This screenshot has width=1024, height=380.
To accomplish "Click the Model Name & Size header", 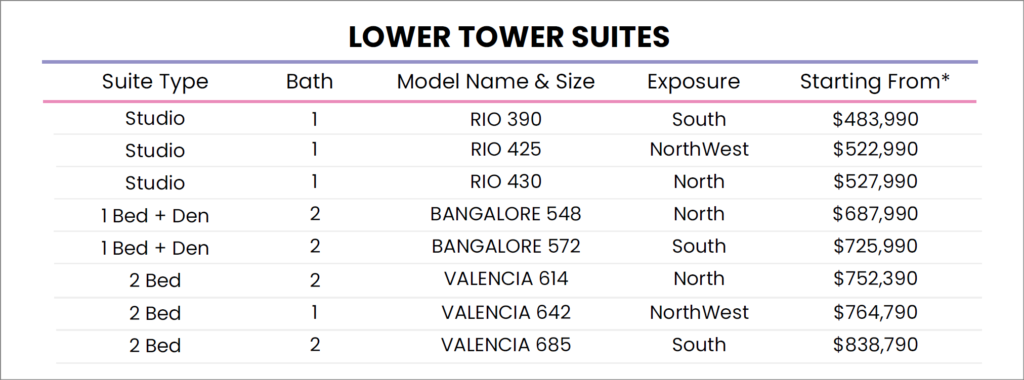I will click(x=496, y=82).
